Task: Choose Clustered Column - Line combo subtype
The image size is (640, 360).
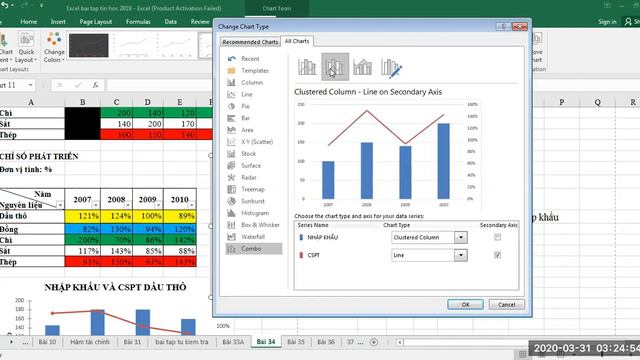Action: pos(307,67)
